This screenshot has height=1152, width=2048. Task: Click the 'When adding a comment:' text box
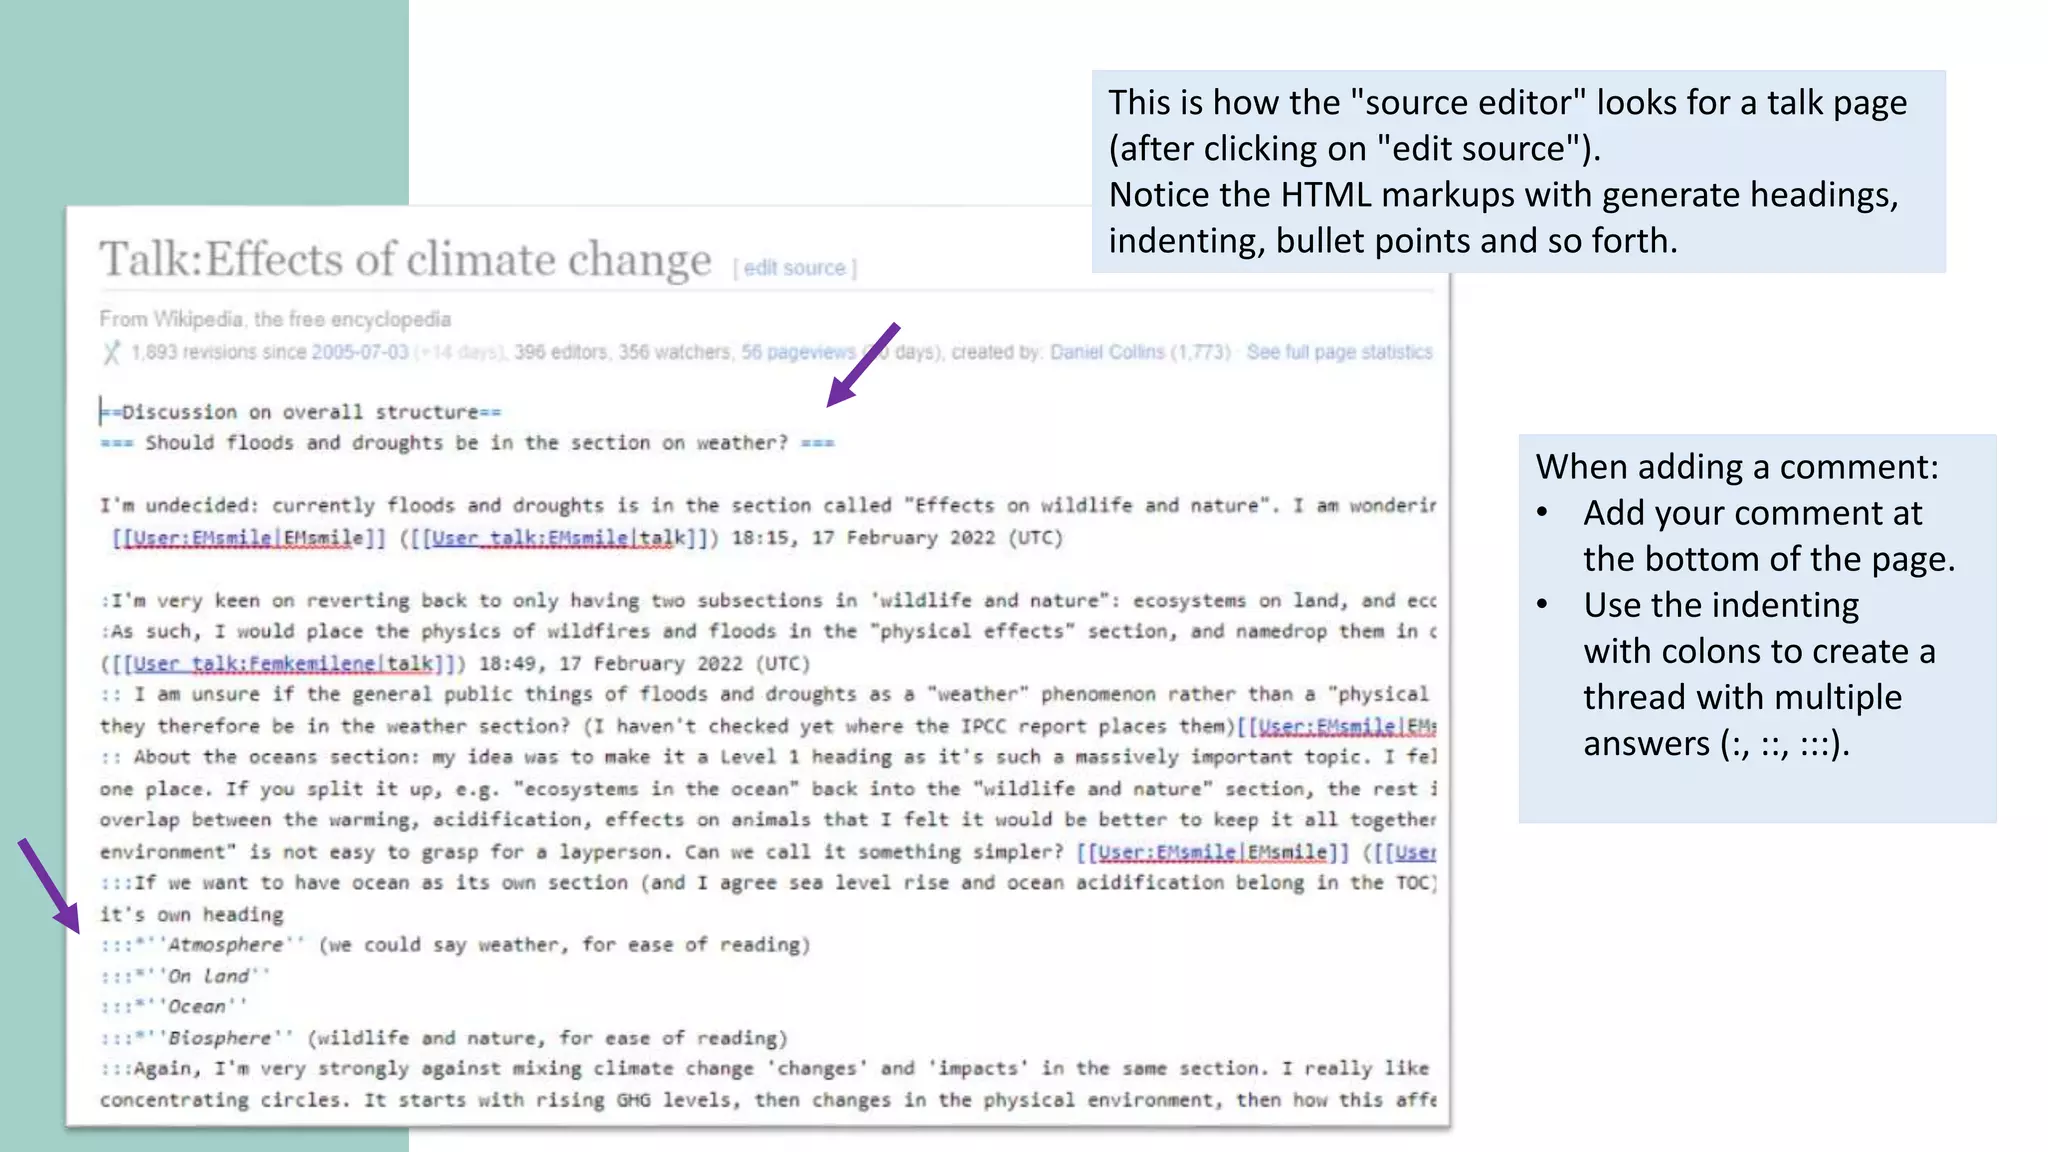pos(1757,628)
